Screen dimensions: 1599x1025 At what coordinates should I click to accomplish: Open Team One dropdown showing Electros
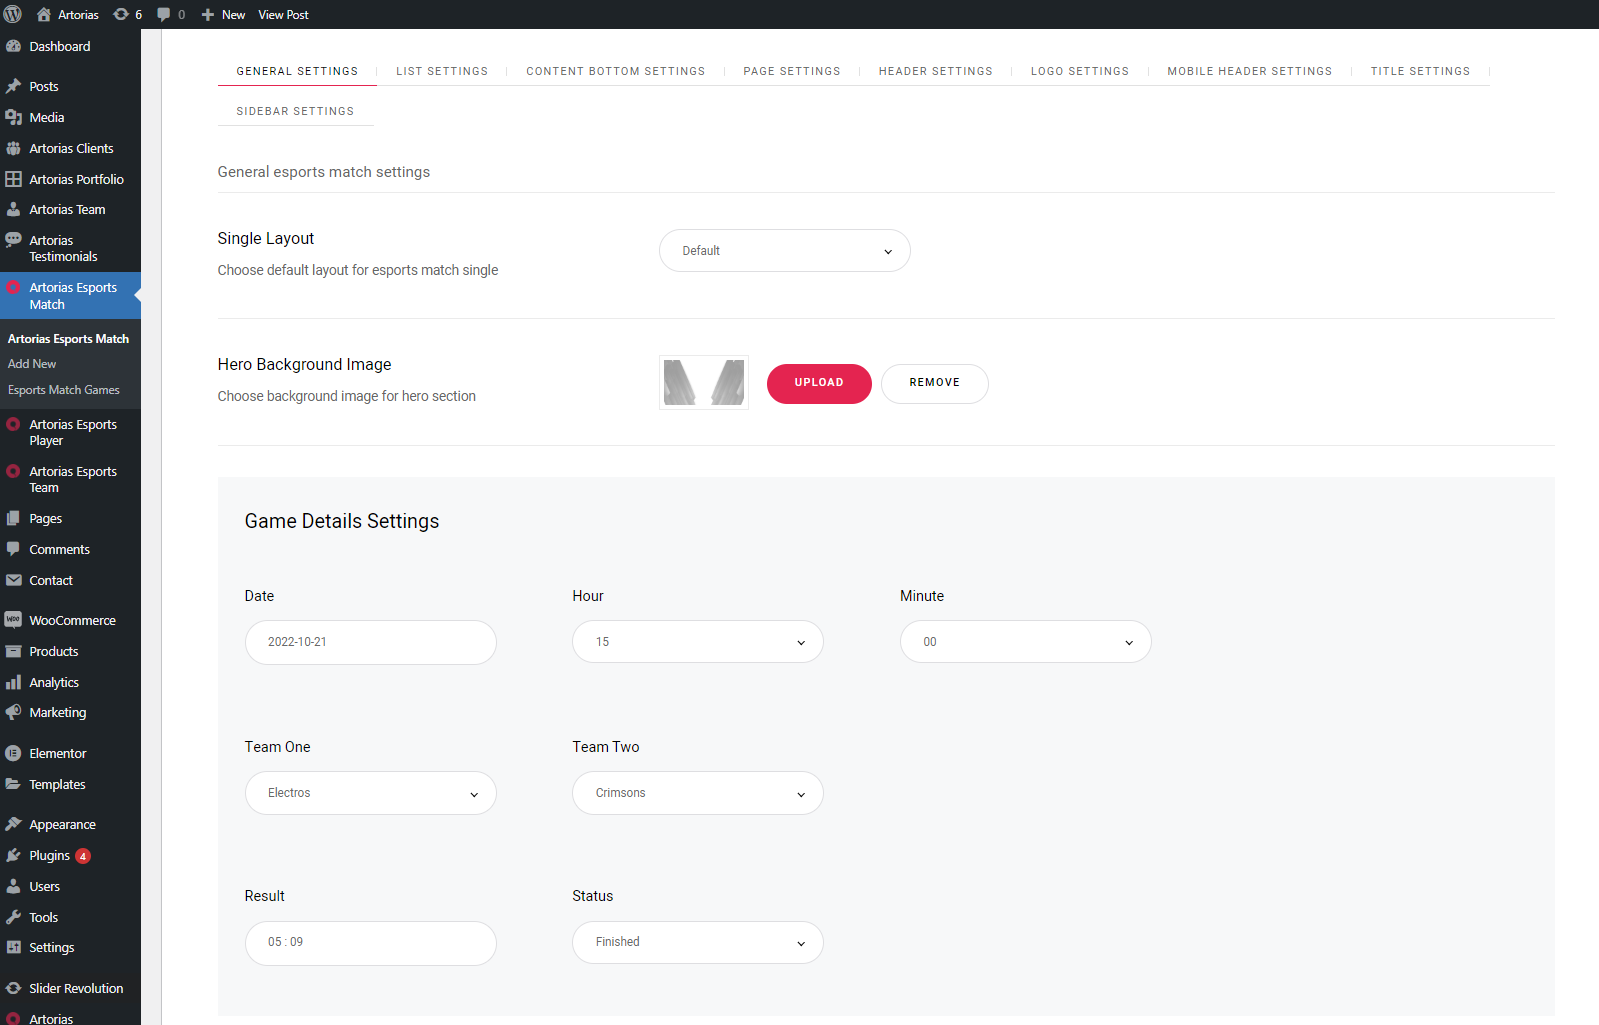coord(371,793)
